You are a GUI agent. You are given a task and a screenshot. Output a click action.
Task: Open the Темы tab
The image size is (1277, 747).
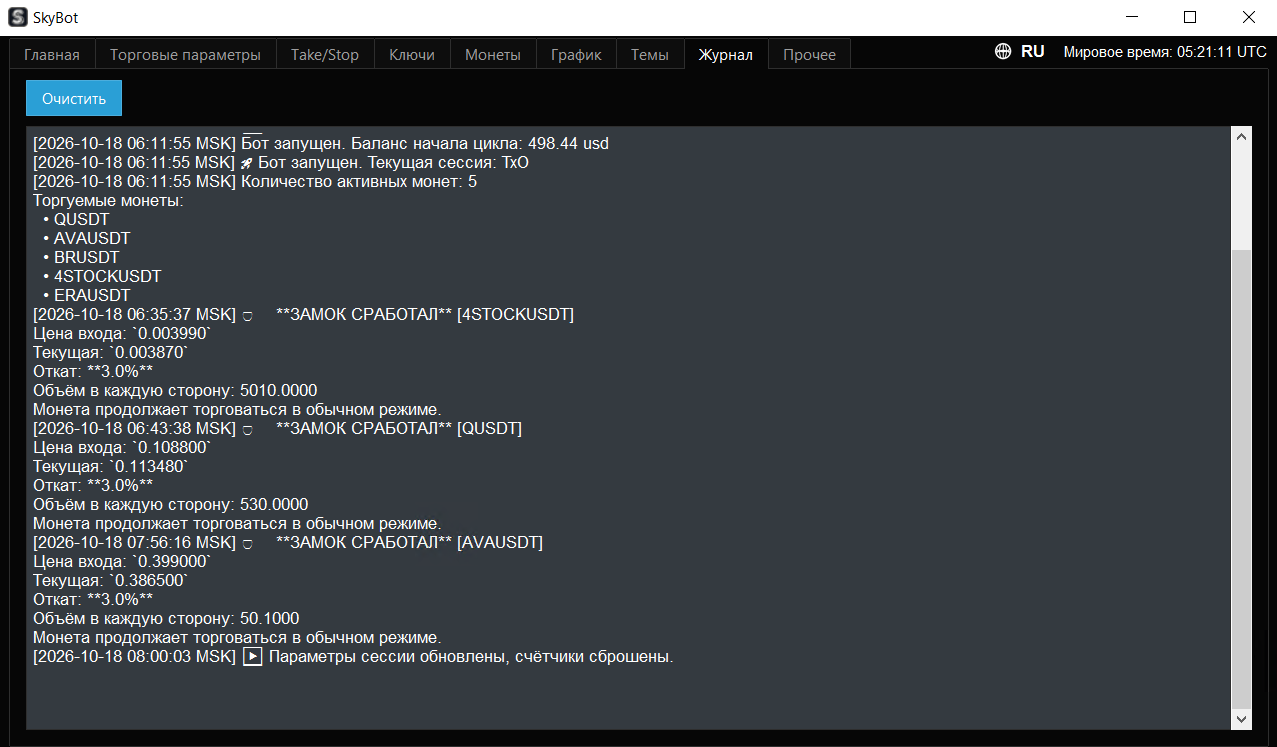point(650,55)
